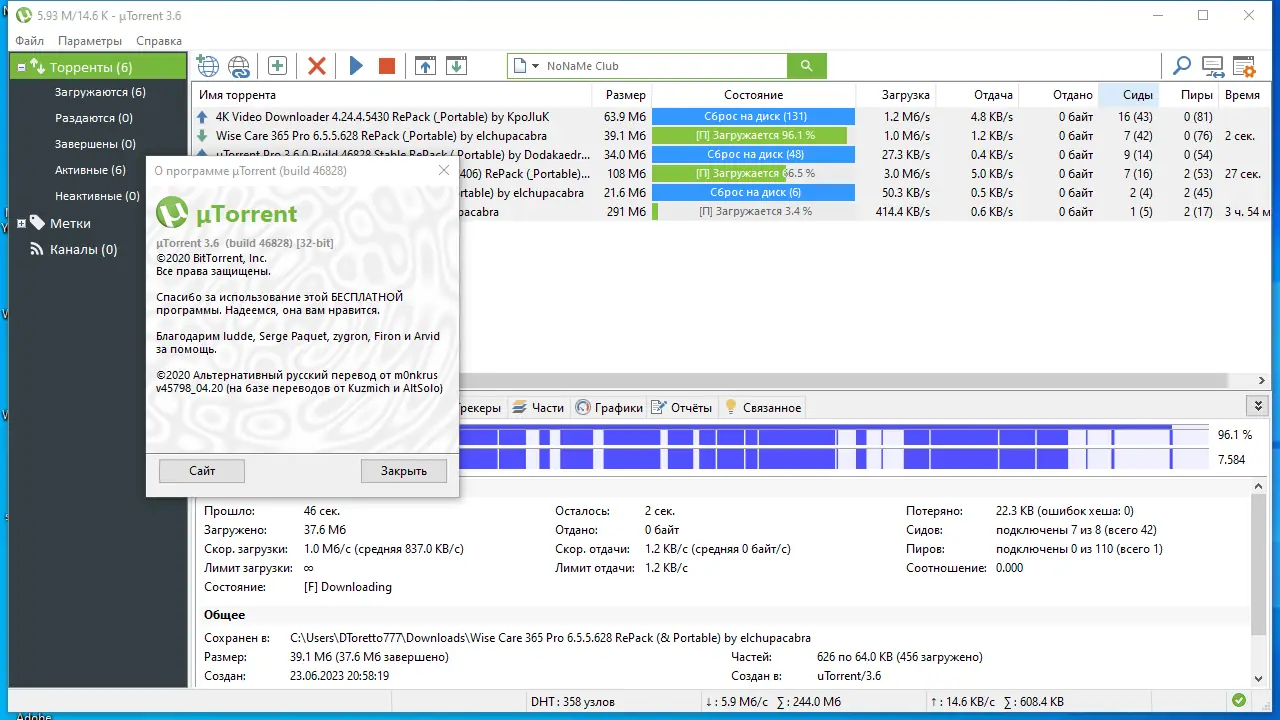Screen dimensions: 1280x720
Task: Click the green search button
Action: [x=806, y=66]
